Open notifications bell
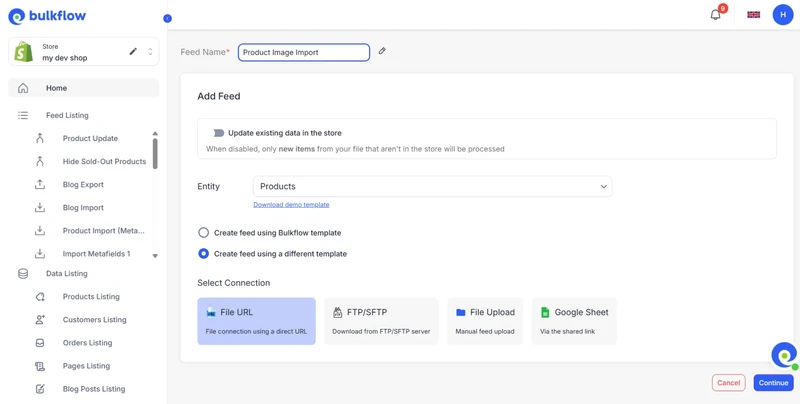The image size is (800, 404). (716, 14)
